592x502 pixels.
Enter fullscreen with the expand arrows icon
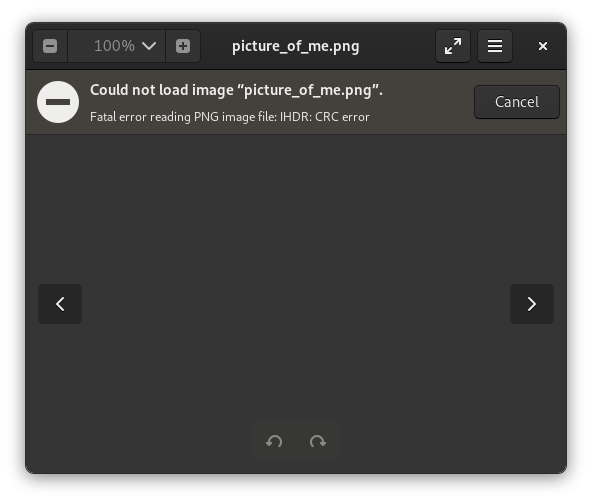point(453,46)
